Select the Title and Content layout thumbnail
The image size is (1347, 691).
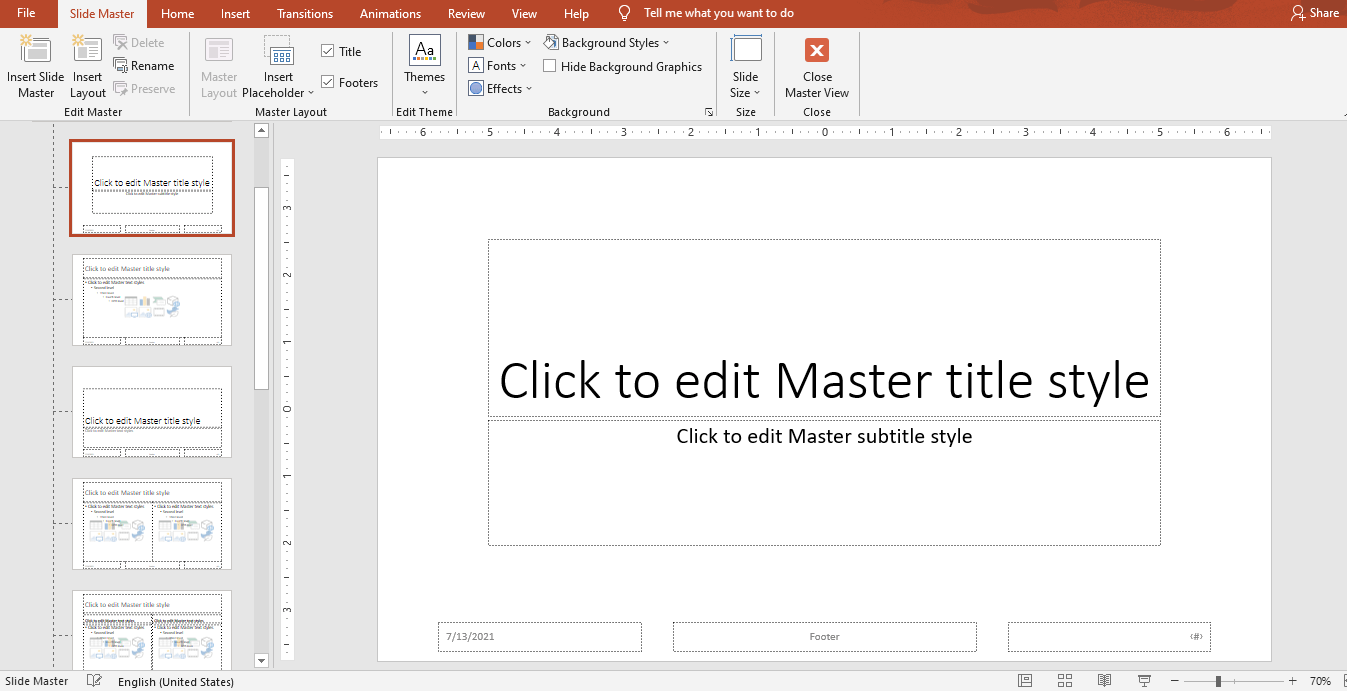[152, 300]
